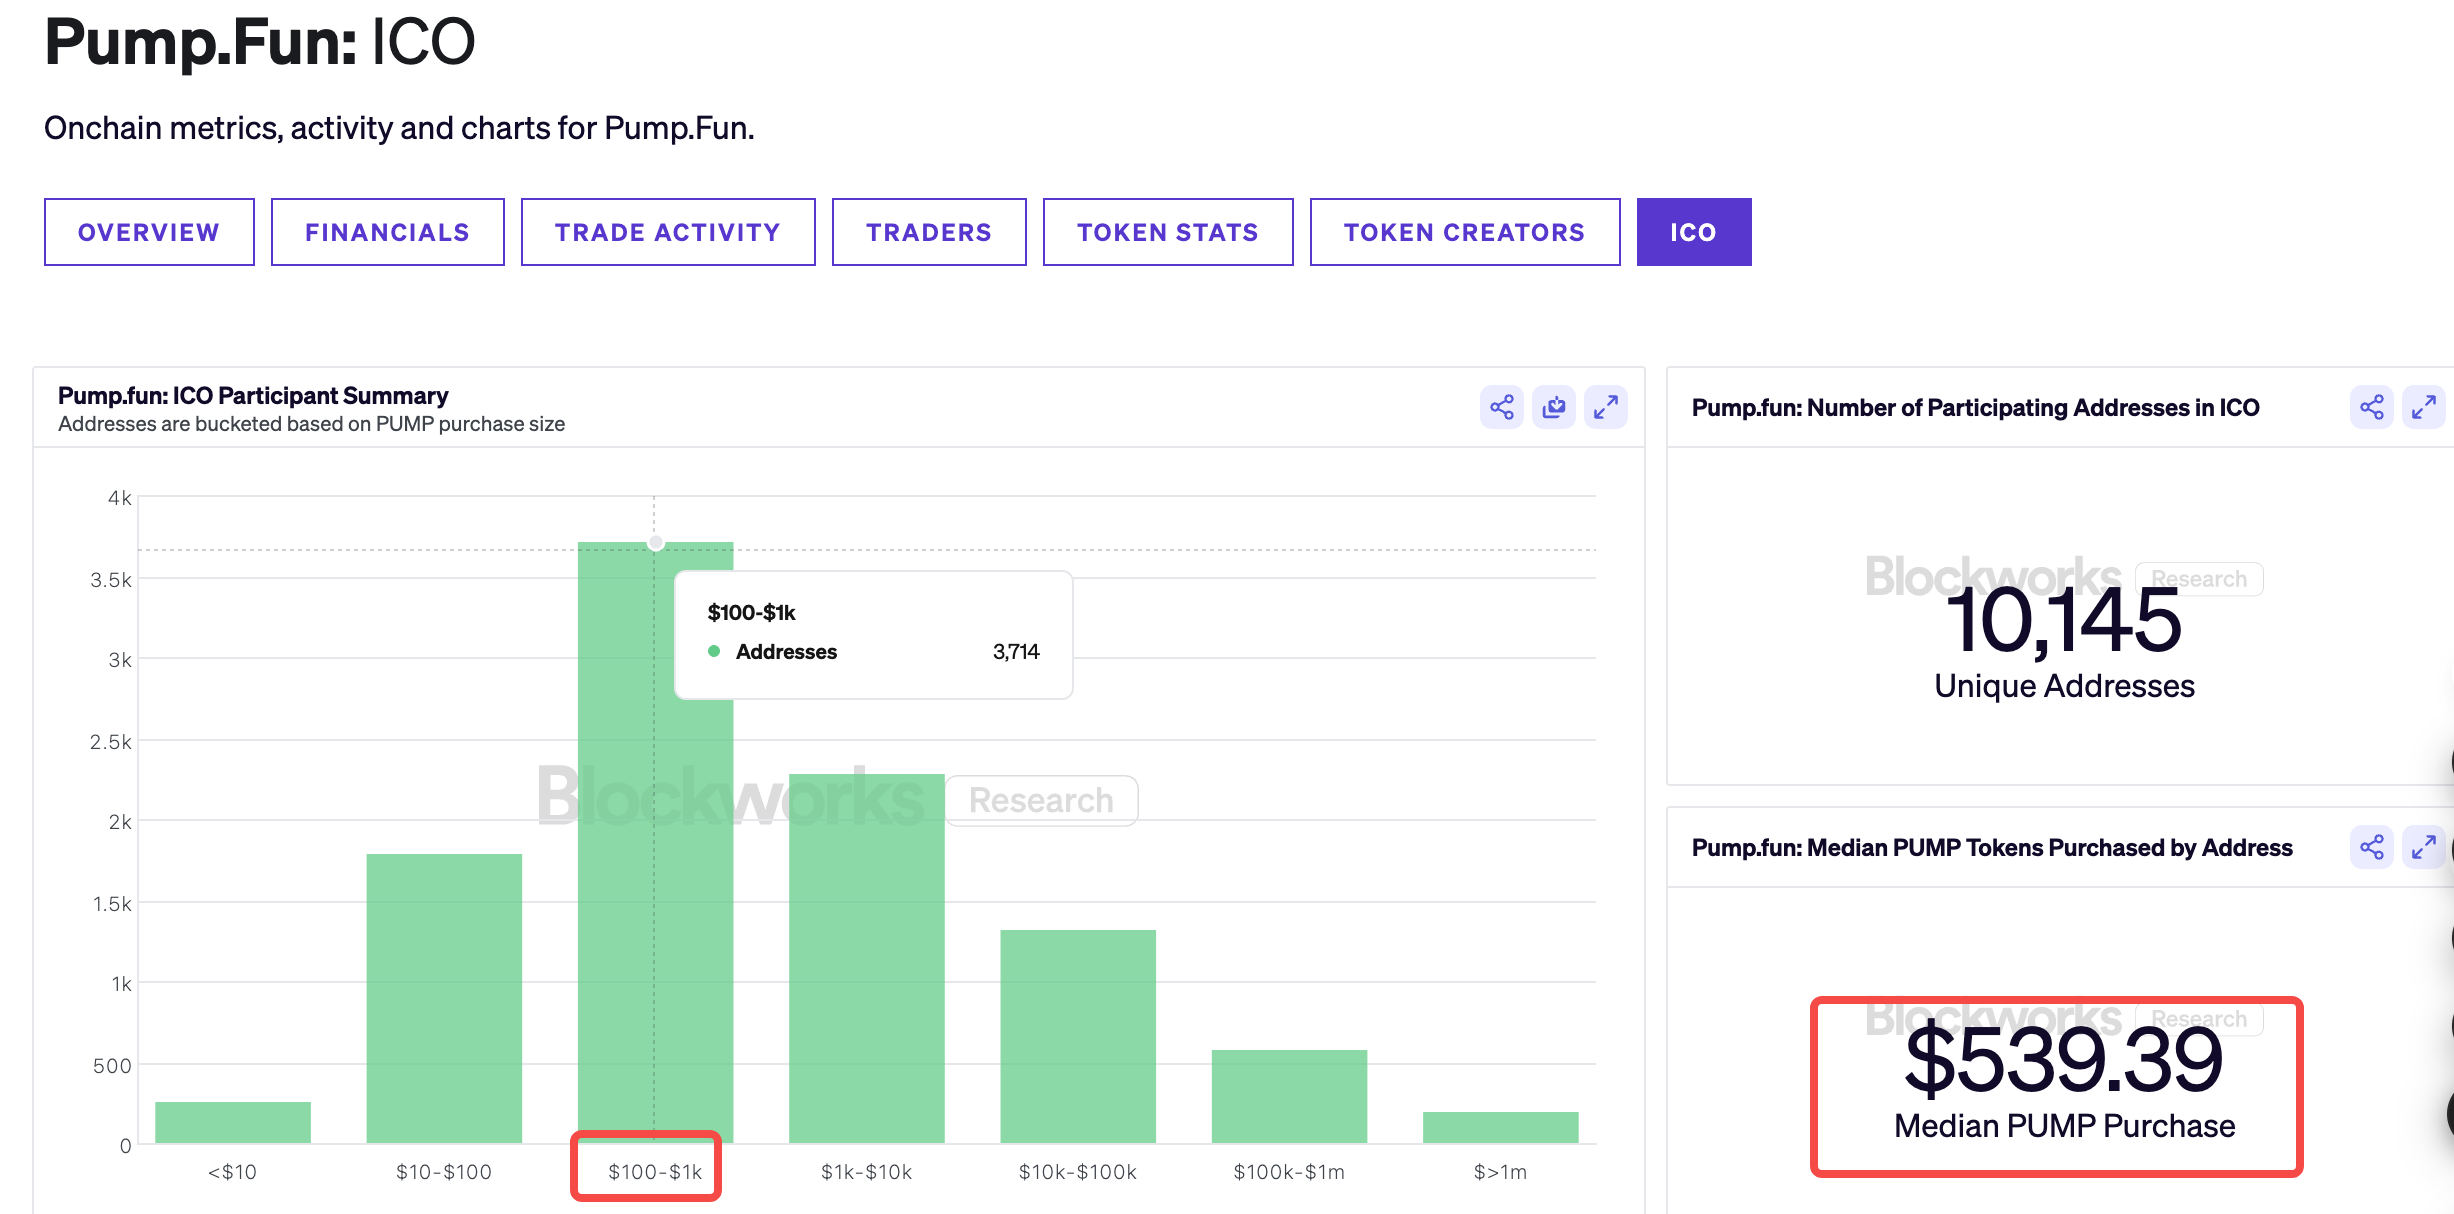The width and height of the screenshot is (2454, 1214).
Task: Download the ICO Participant Summary chart data
Action: pos(1553,407)
